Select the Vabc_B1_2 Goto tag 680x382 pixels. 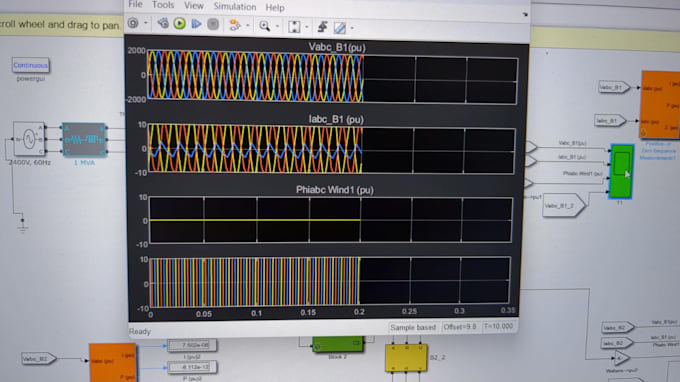point(564,206)
